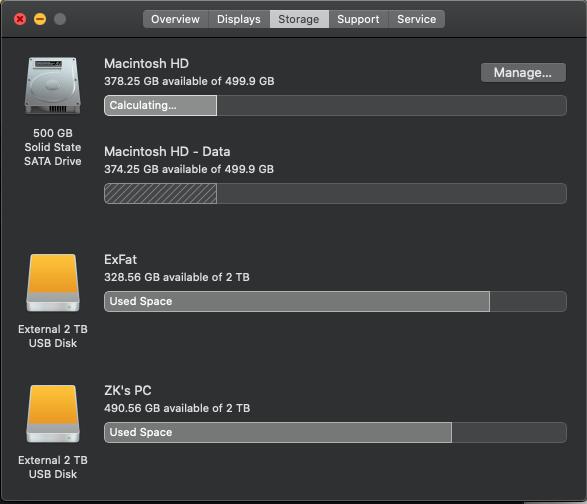Viewport: 587px width, 504px height.
Task: Click the Manage... button
Action: (523, 72)
